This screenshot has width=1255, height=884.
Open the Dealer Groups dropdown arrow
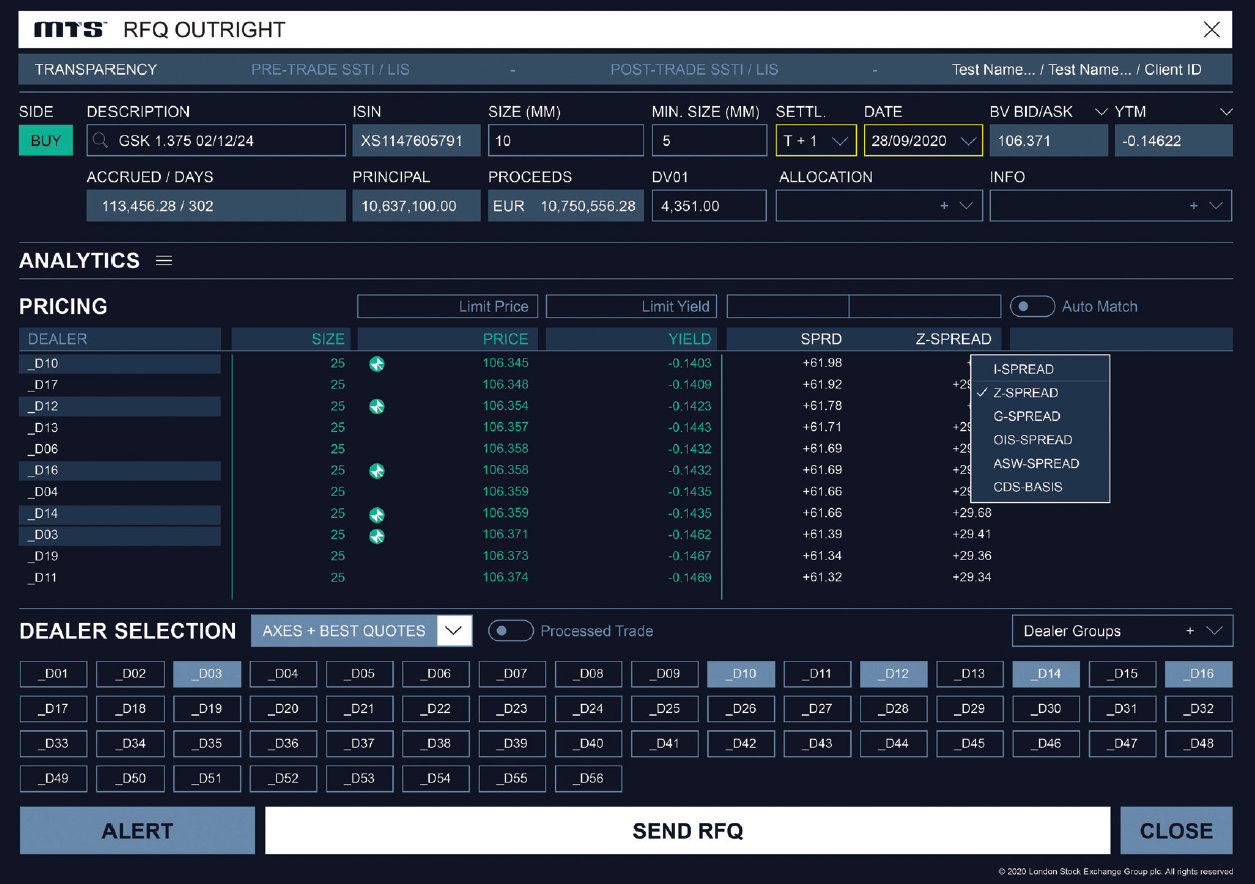(1214, 632)
